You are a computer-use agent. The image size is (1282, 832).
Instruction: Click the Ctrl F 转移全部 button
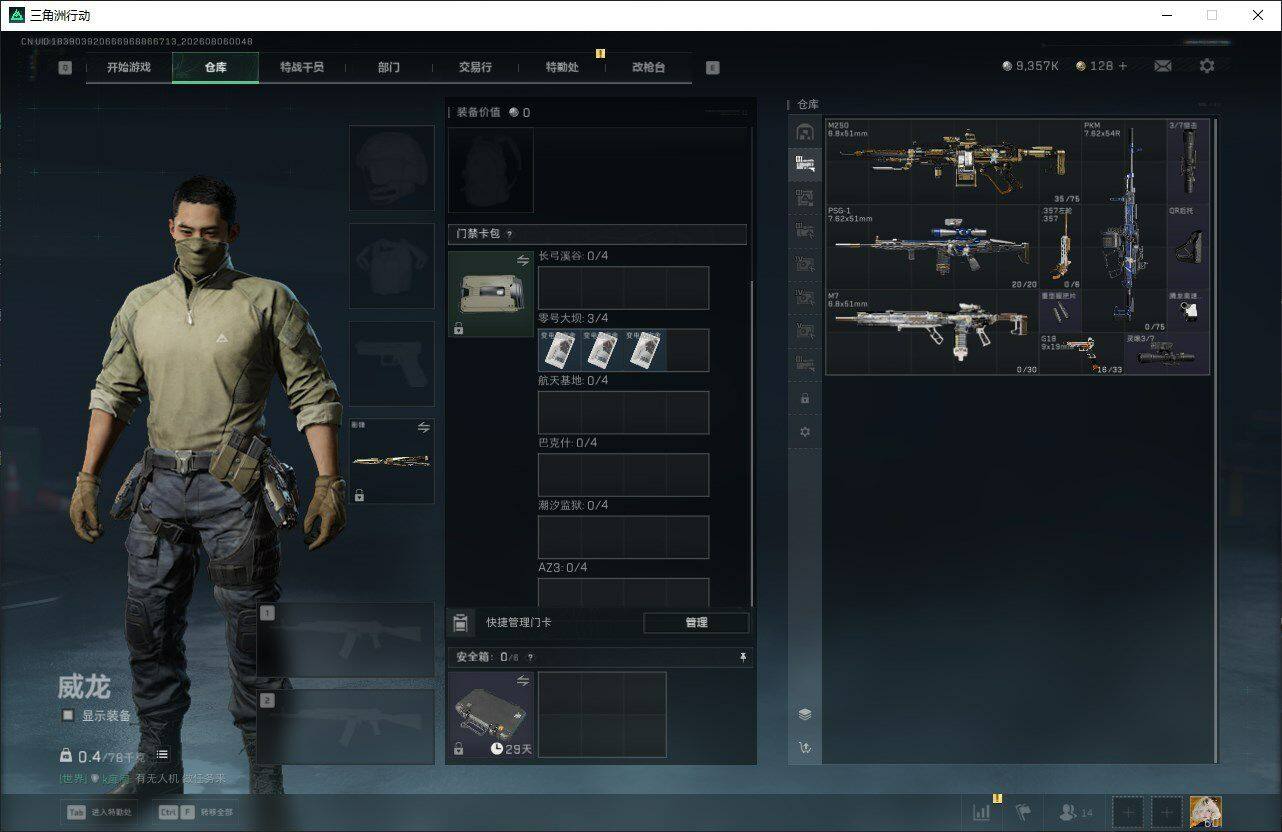coord(196,812)
